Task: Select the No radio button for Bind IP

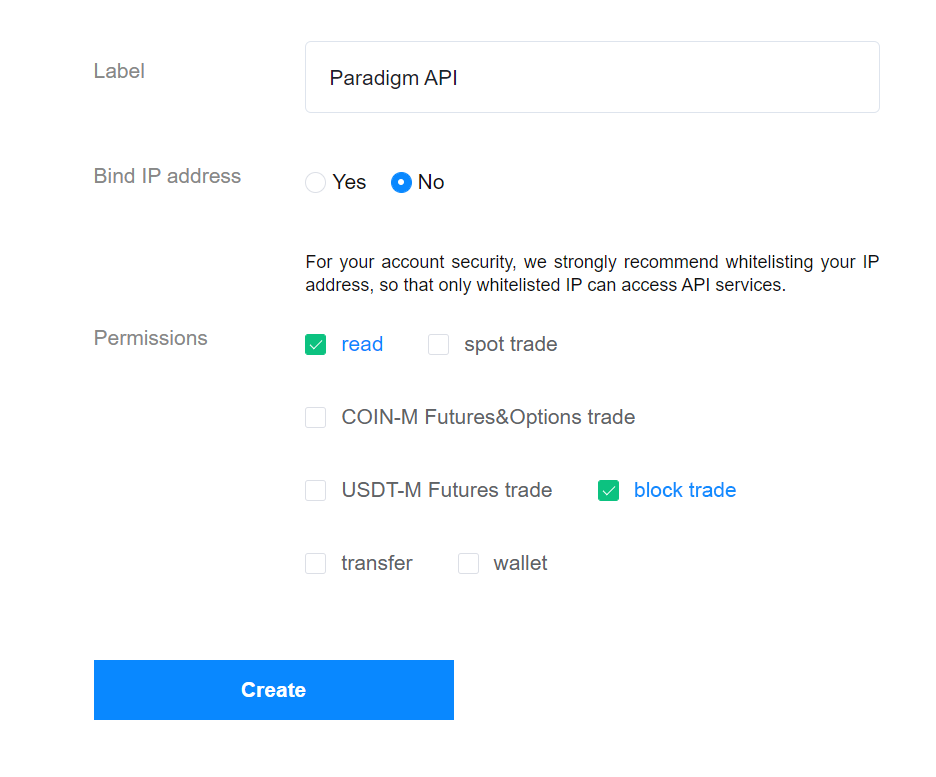Action: (x=401, y=183)
